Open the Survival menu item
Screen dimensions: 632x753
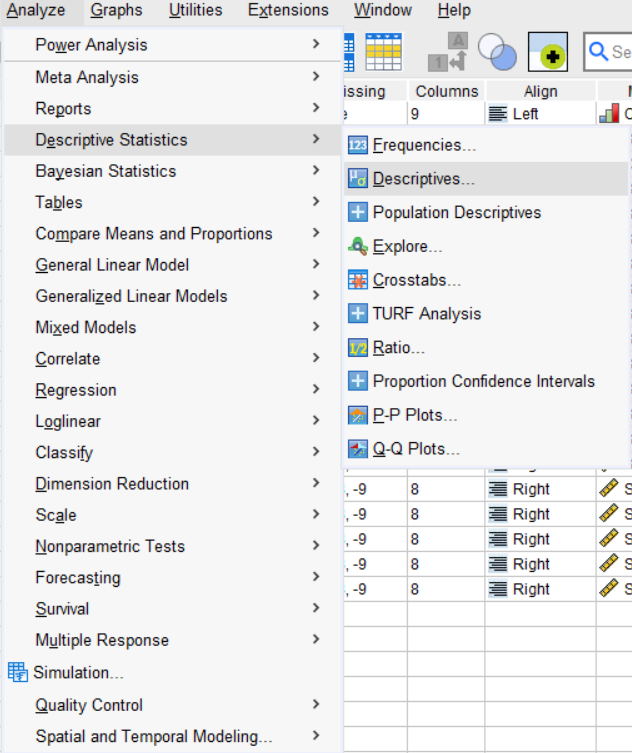172,608
